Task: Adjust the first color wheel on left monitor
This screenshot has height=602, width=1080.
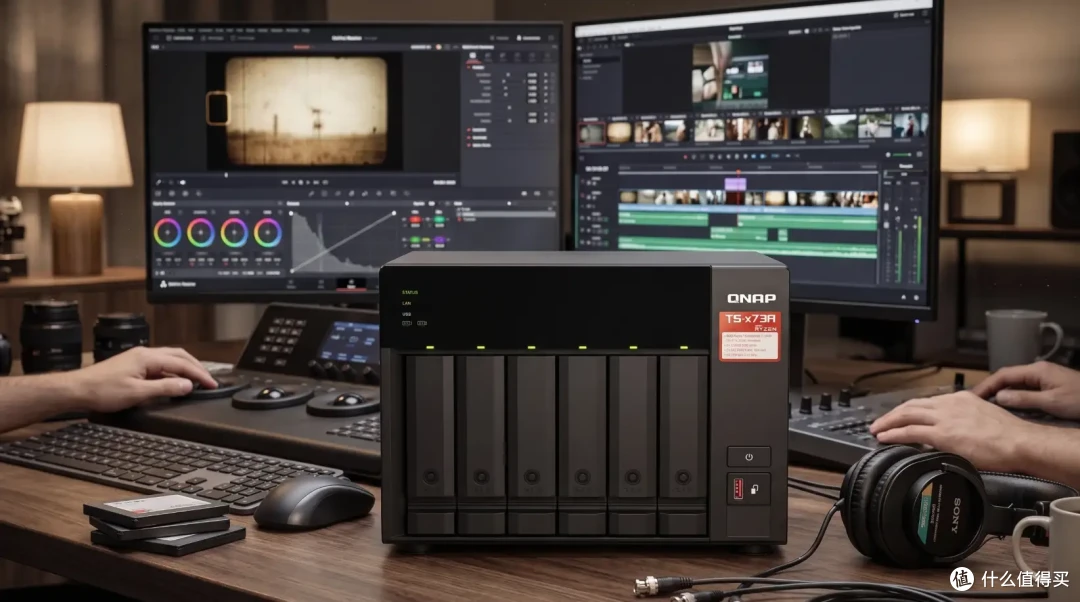Action: [x=167, y=233]
